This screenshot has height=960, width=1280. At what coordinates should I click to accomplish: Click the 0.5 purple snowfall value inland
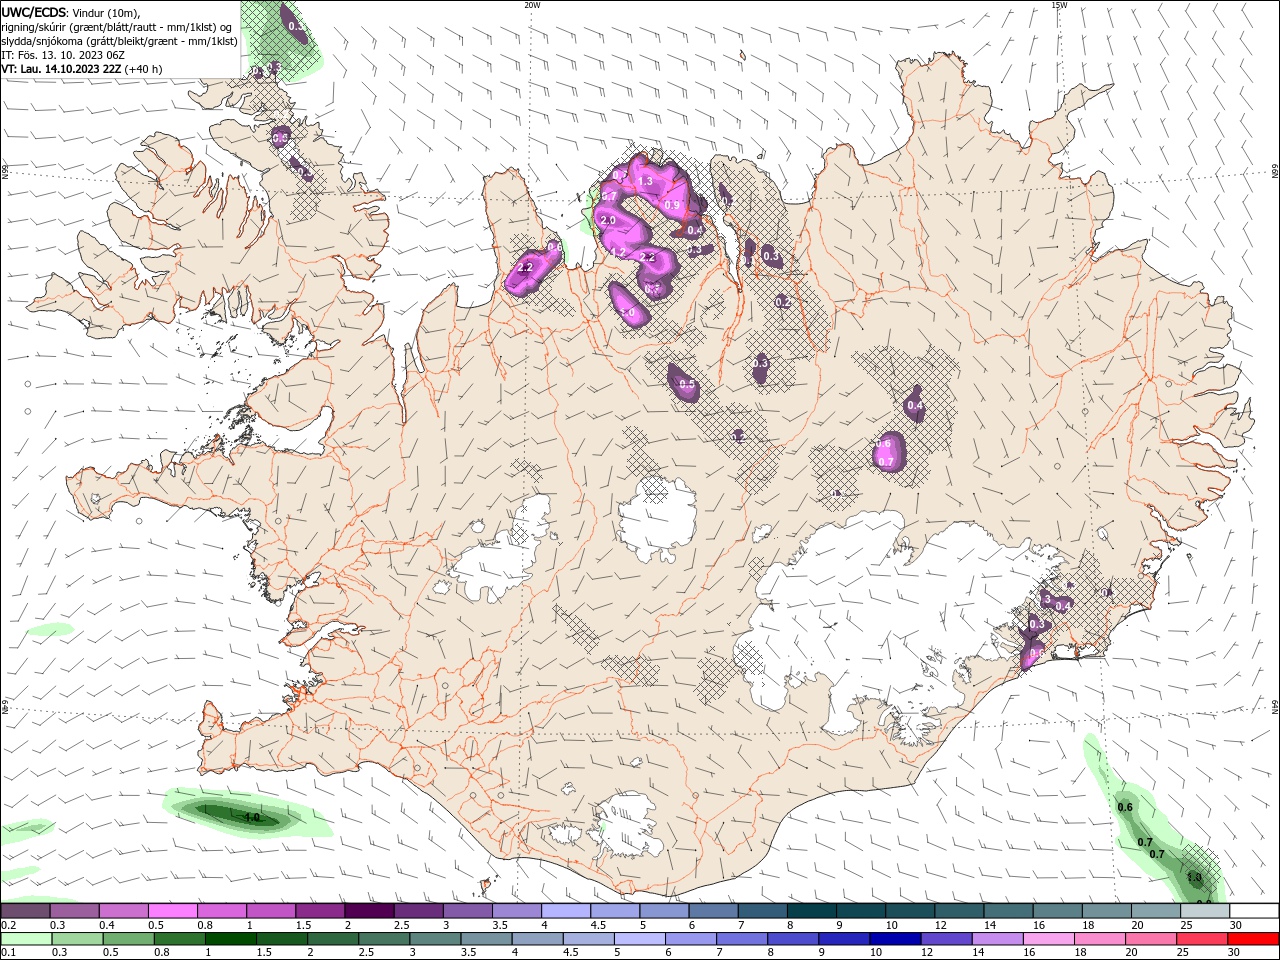(x=687, y=384)
